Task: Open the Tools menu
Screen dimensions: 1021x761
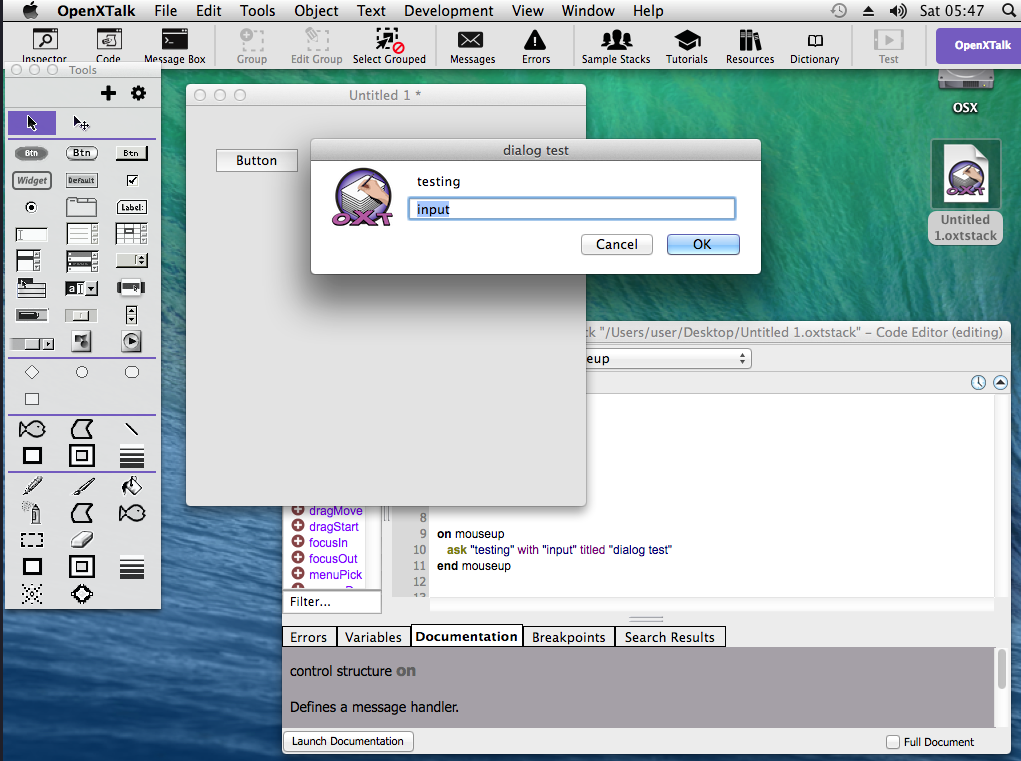Action: click(257, 11)
